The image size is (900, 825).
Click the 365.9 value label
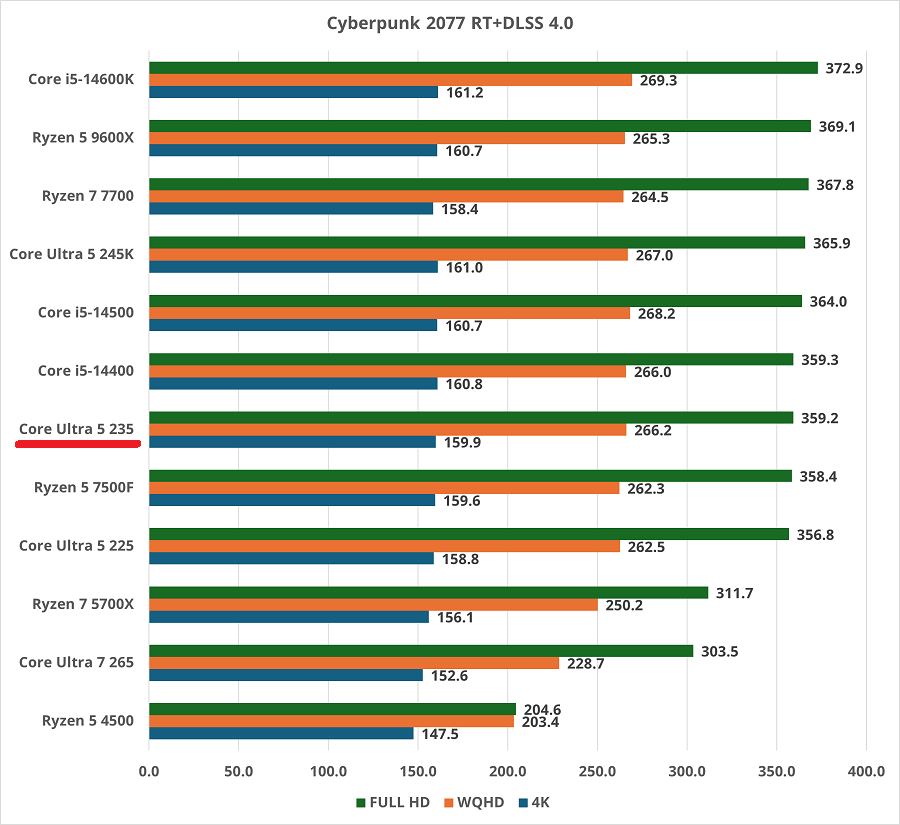(832, 243)
